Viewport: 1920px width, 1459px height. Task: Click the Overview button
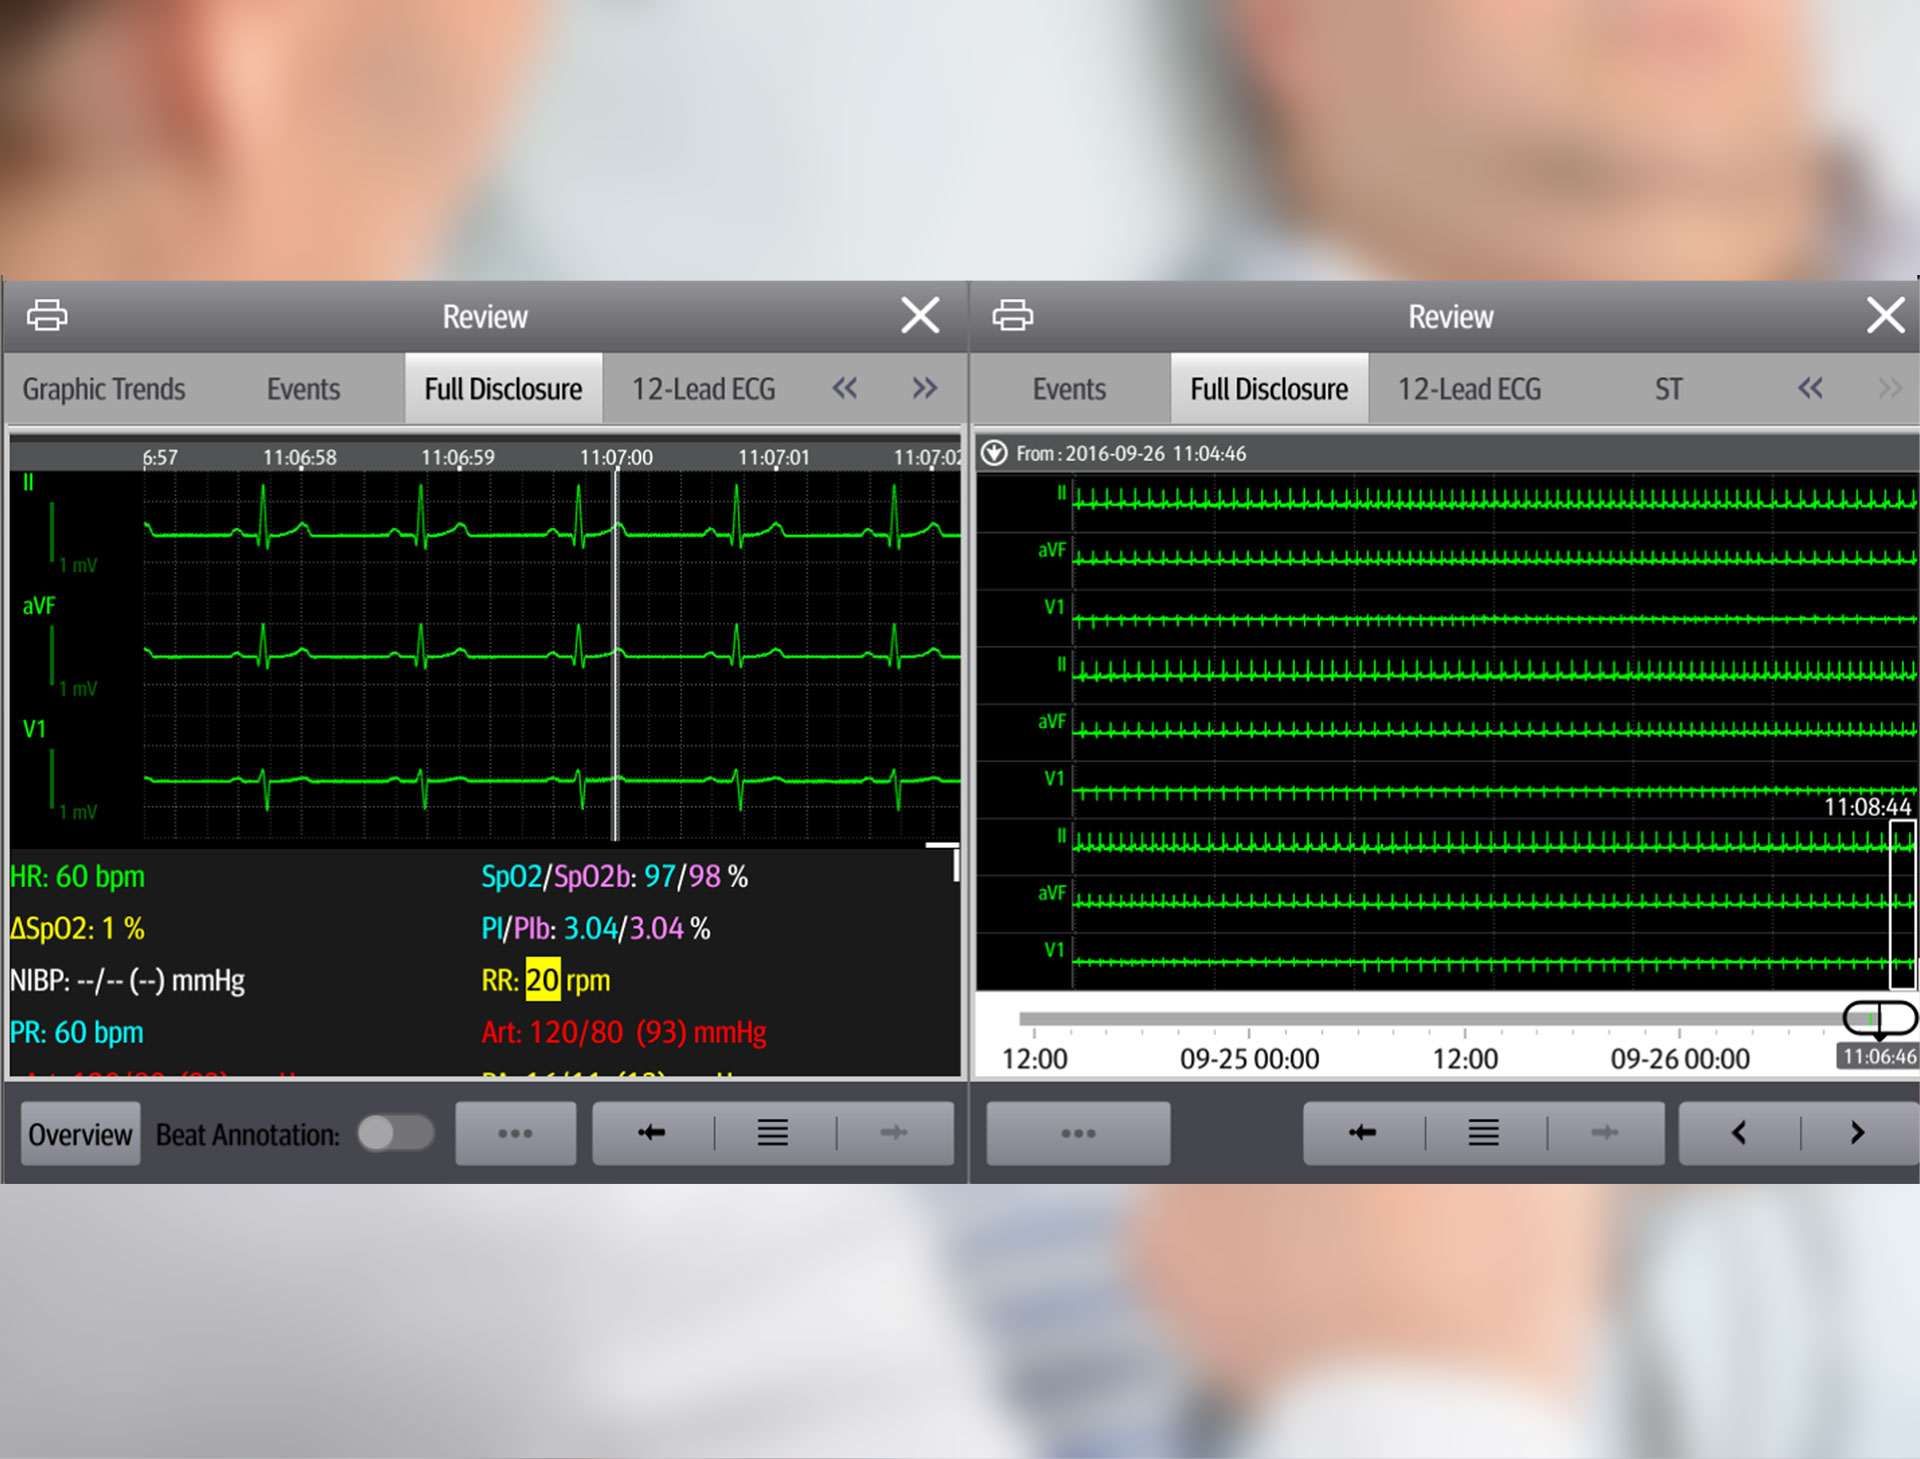pos(80,1134)
